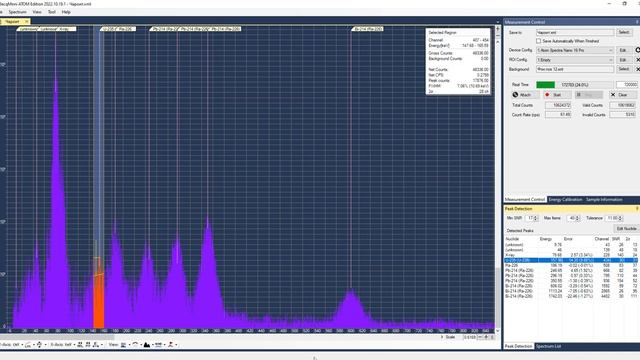Select the Measurement Control tab
Image resolution: width=640 pixels, height=360 pixels.
[525, 200]
